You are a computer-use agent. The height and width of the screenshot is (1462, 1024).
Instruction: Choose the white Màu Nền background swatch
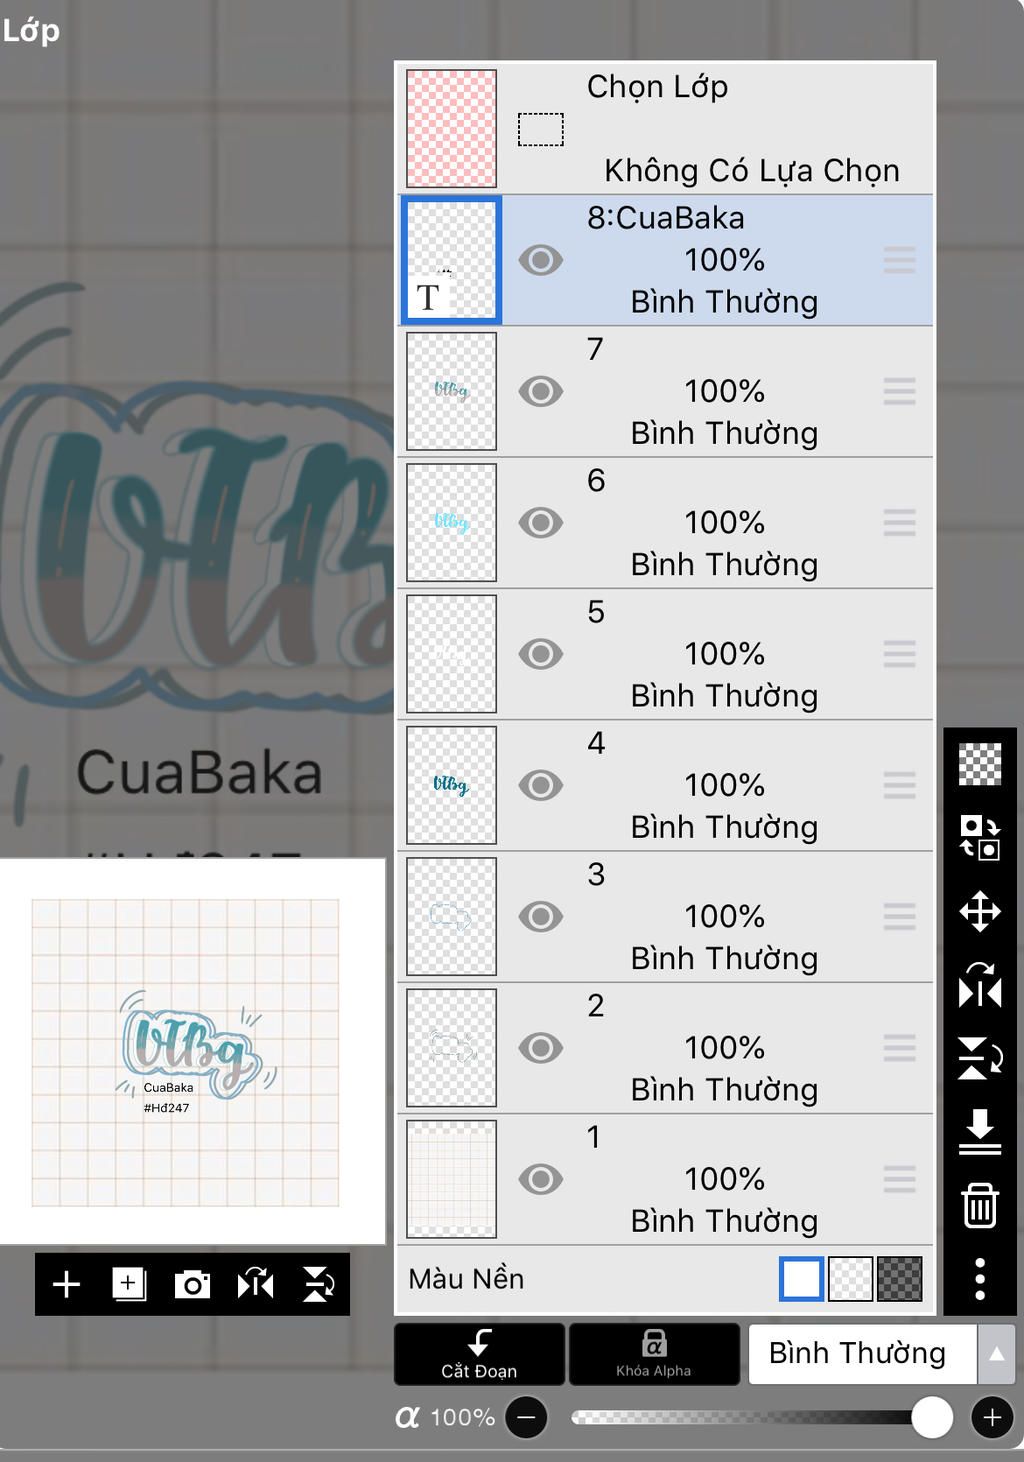[801, 1278]
